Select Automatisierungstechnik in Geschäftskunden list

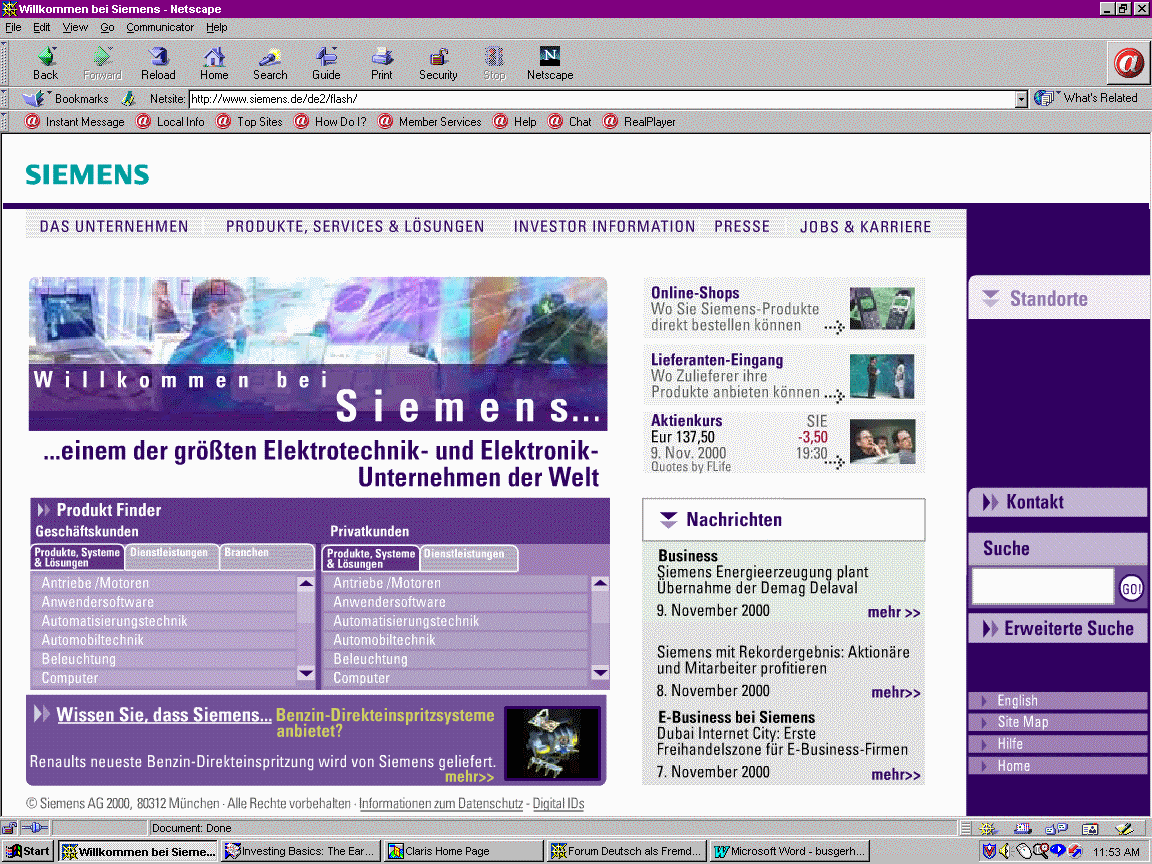point(163,621)
